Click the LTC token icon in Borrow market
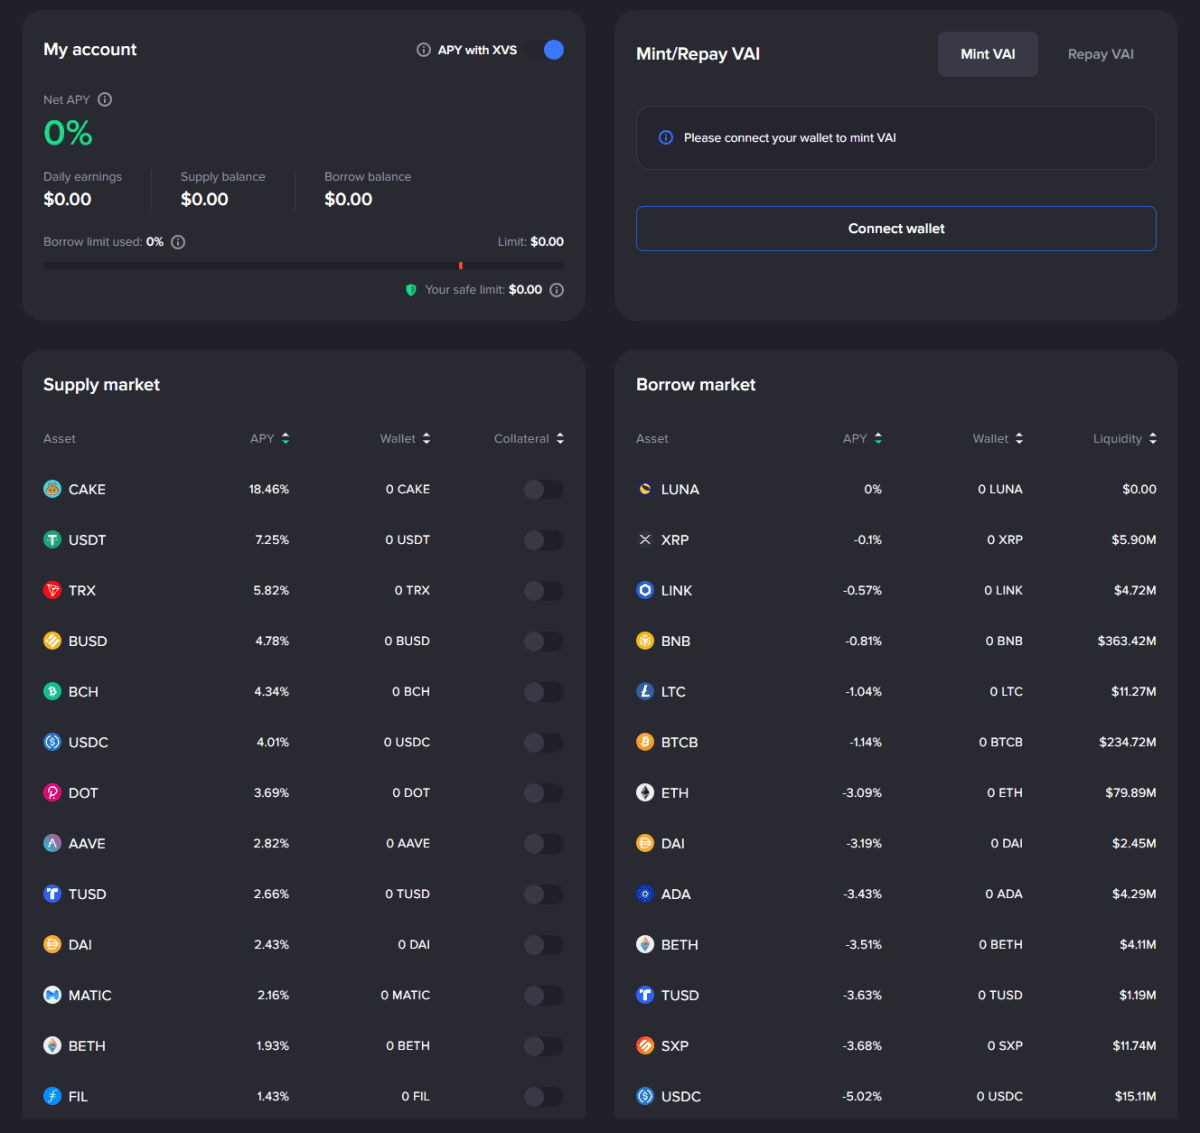 (x=645, y=692)
